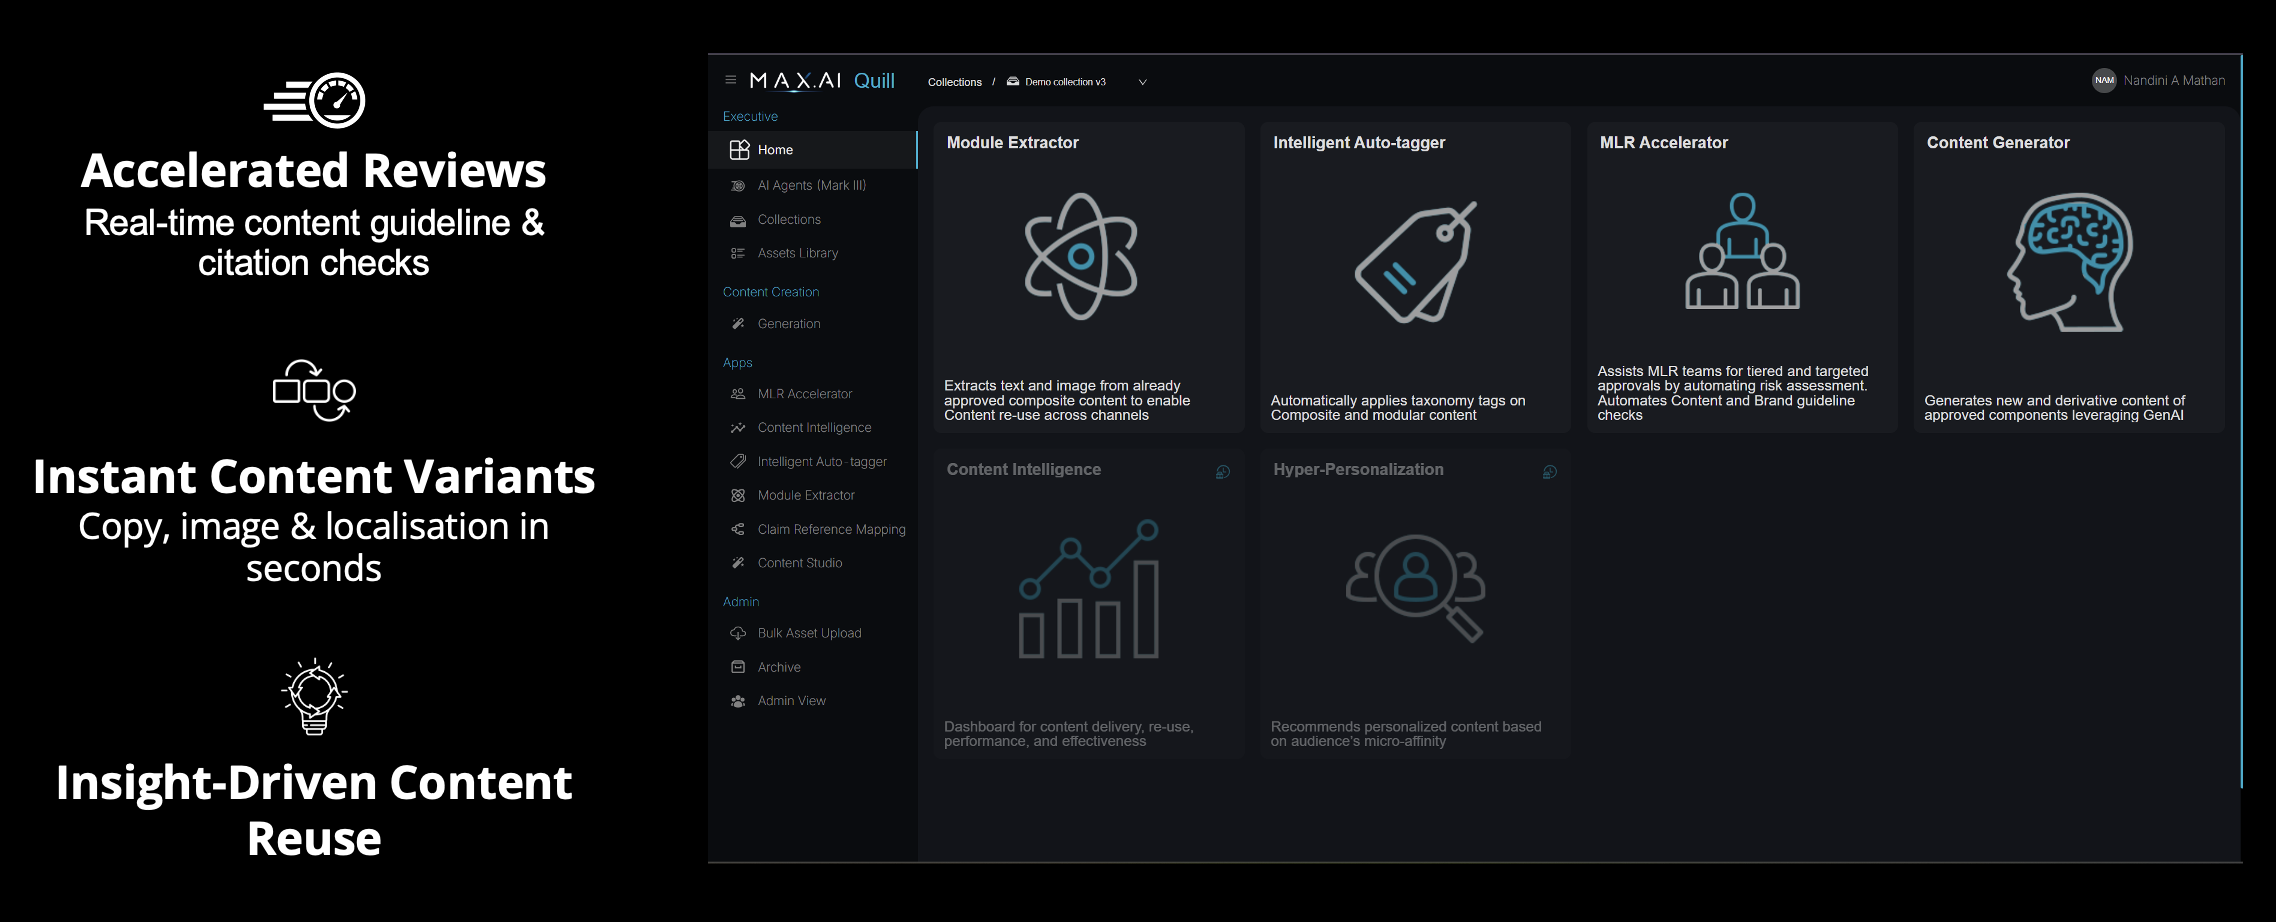
Task: Select Bulk Asset Upload in Admin
Action: (x=809, y=634)
